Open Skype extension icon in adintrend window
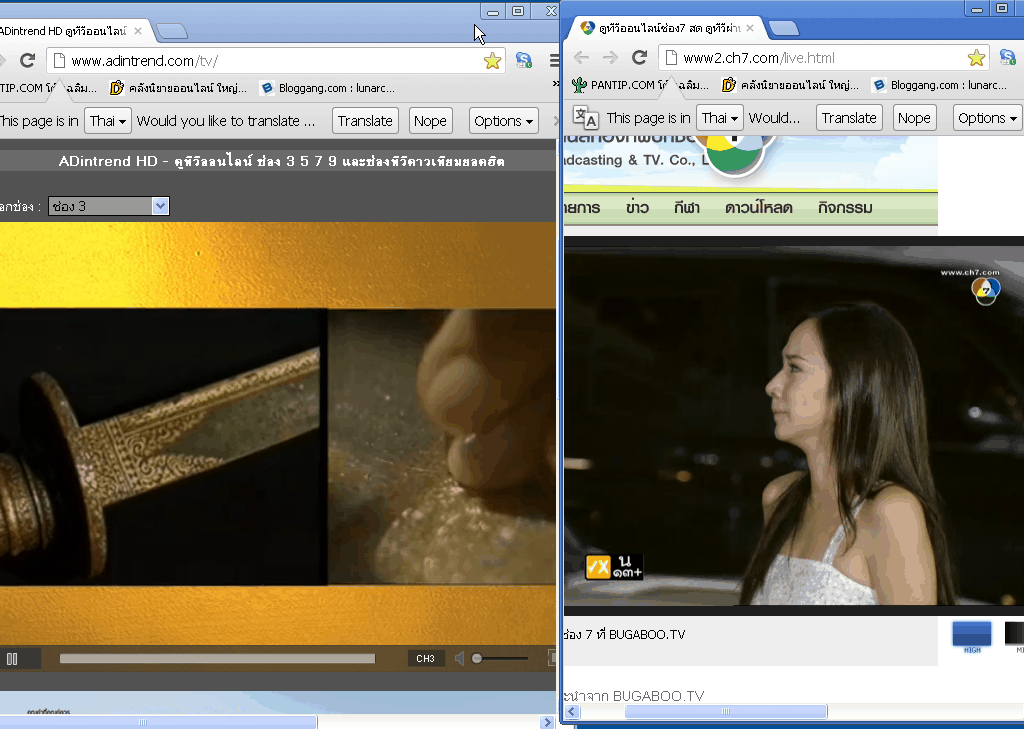 pyautogui.click(x=524, y=61)
